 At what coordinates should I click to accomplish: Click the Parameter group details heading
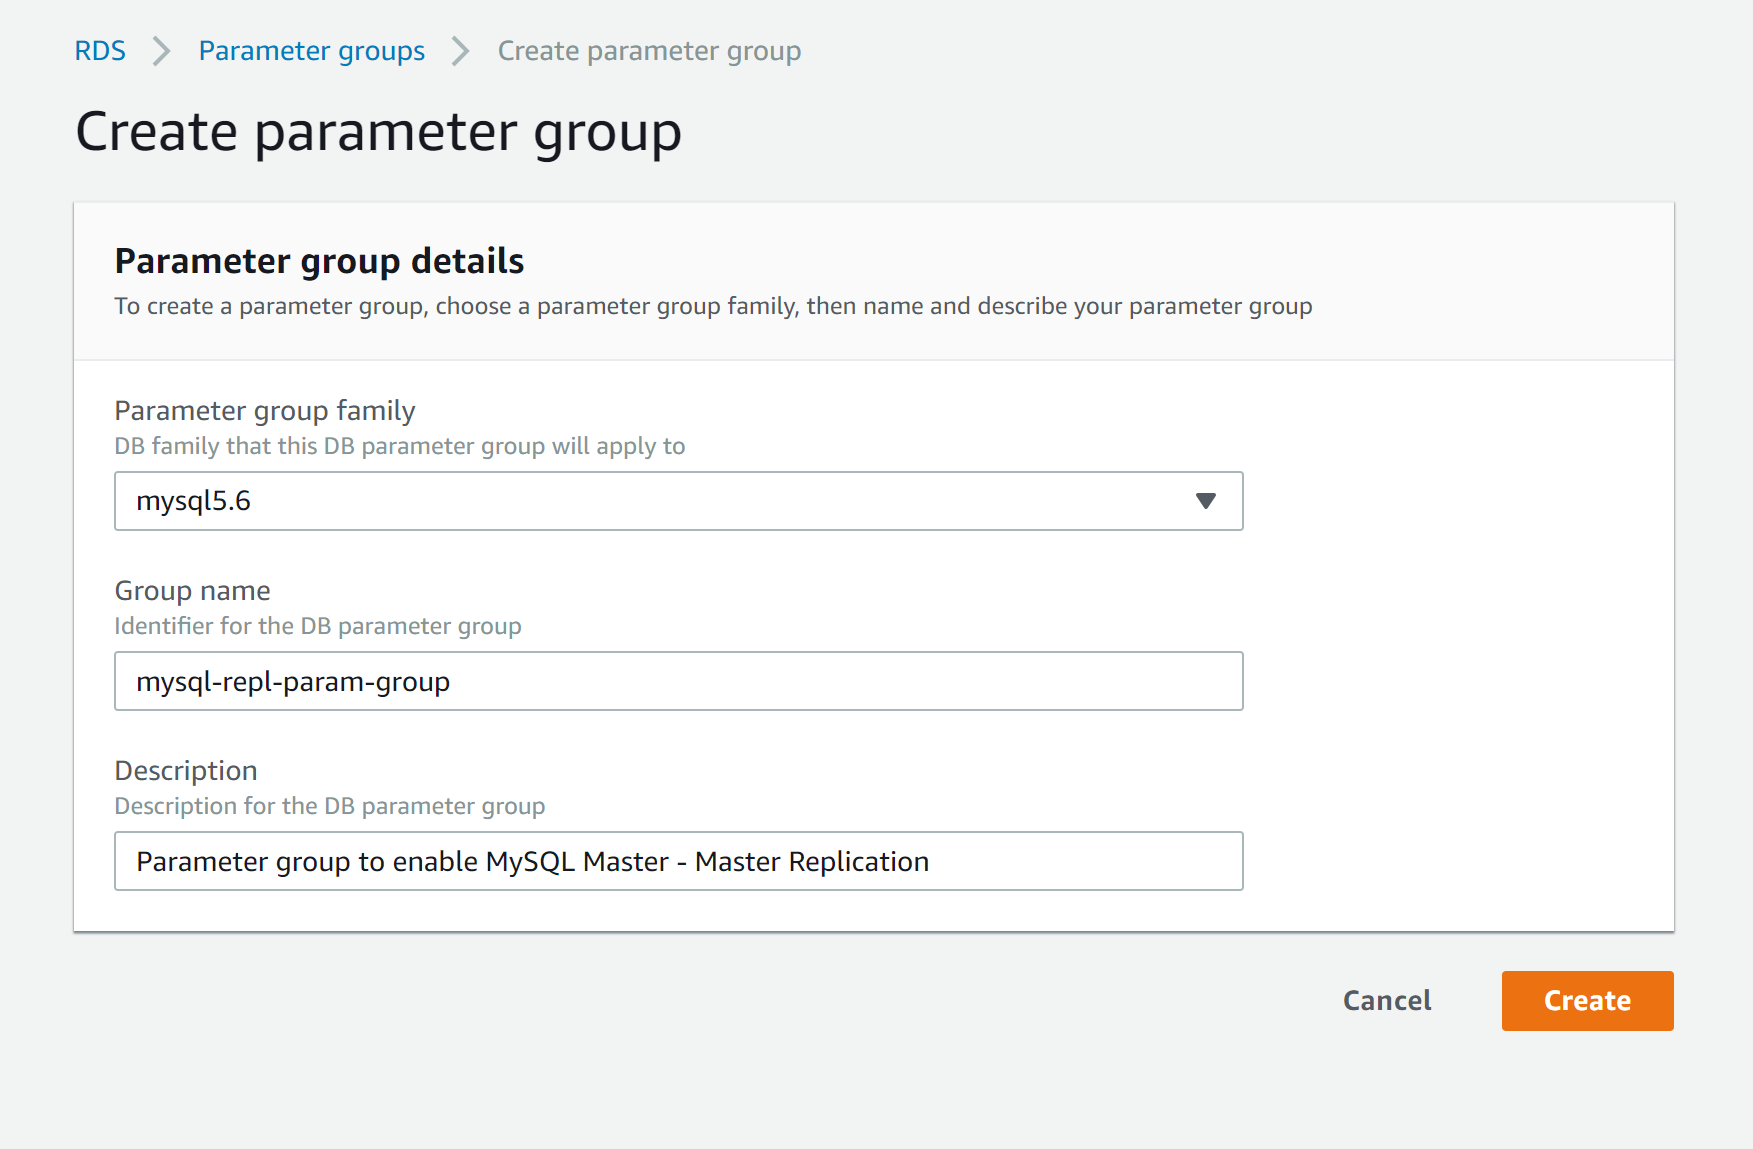(x=319, y=261)
